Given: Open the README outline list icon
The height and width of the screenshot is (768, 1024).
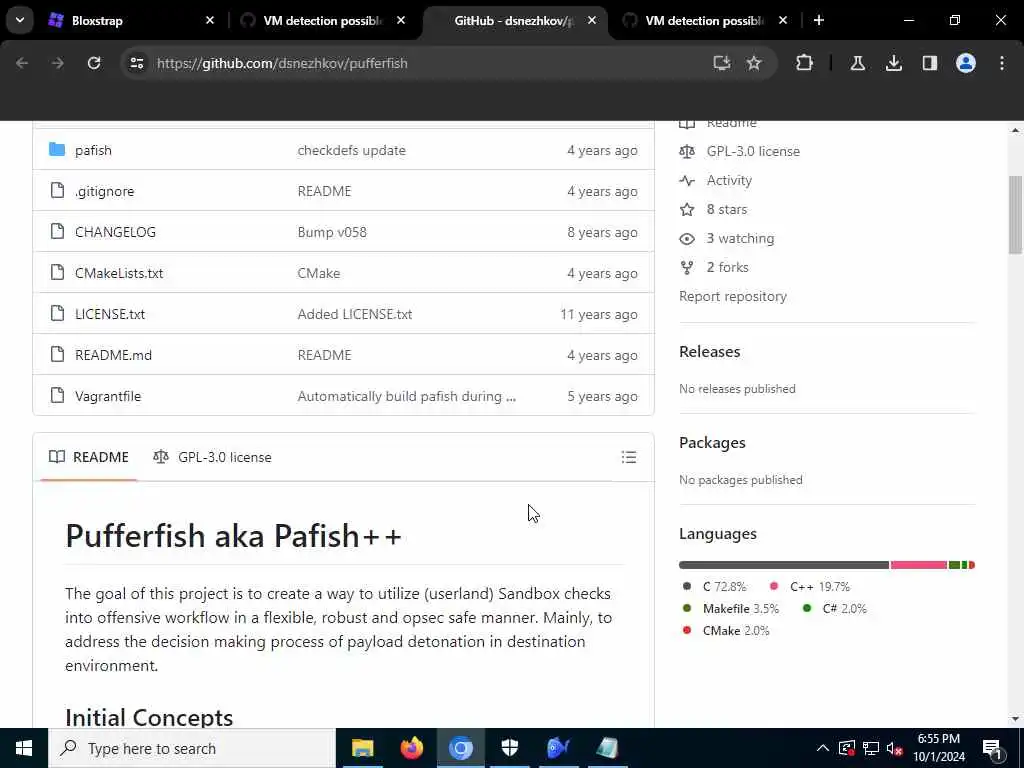Looking at the screenshot, I should coord(629,457).
